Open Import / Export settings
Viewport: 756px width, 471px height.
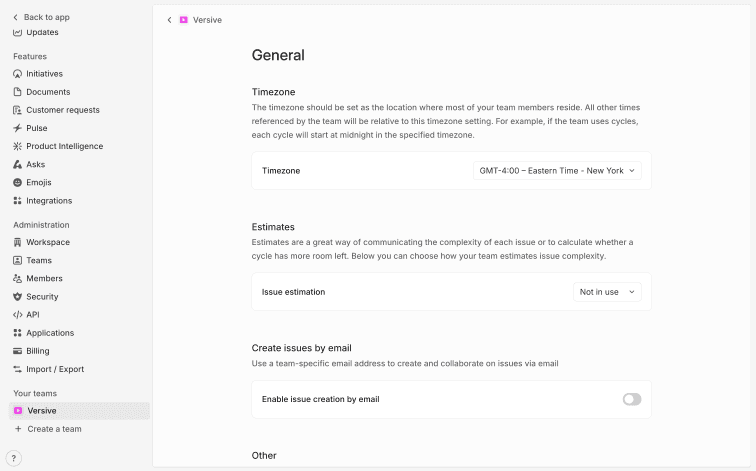point(55,369)
